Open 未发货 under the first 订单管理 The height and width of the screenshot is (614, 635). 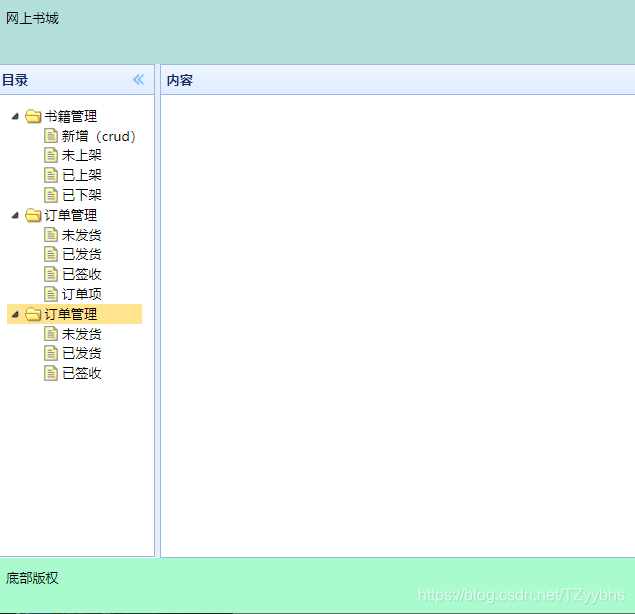pos(81,235)
